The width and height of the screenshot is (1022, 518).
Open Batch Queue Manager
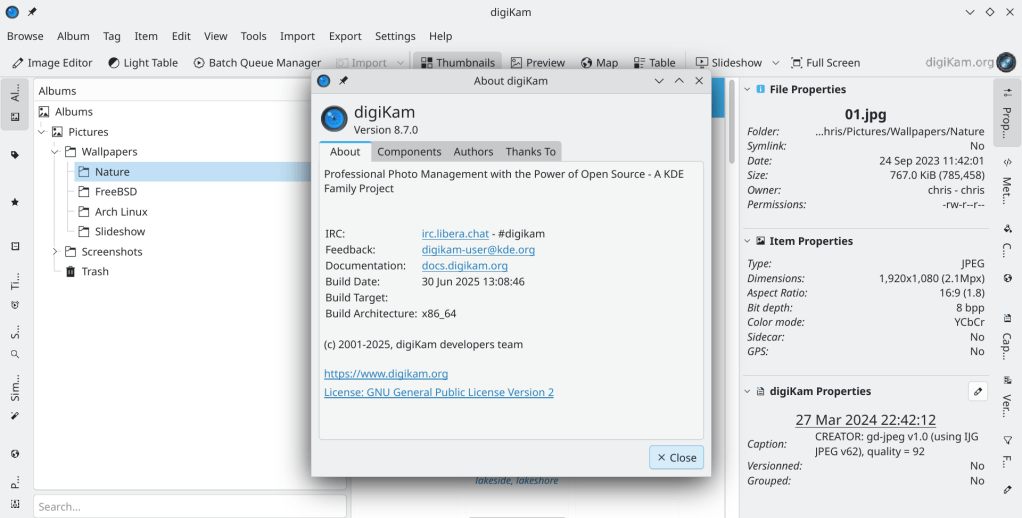[257, 62]
